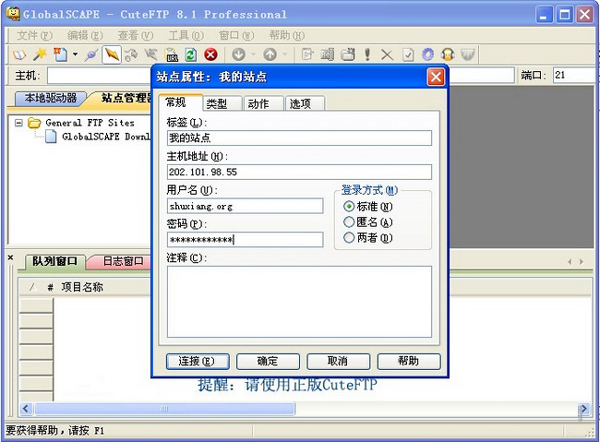The height and width of the screenshot is (442, 600).
Task: Click the green refresh icon in toolbar
Action: (x=191, y=54)
